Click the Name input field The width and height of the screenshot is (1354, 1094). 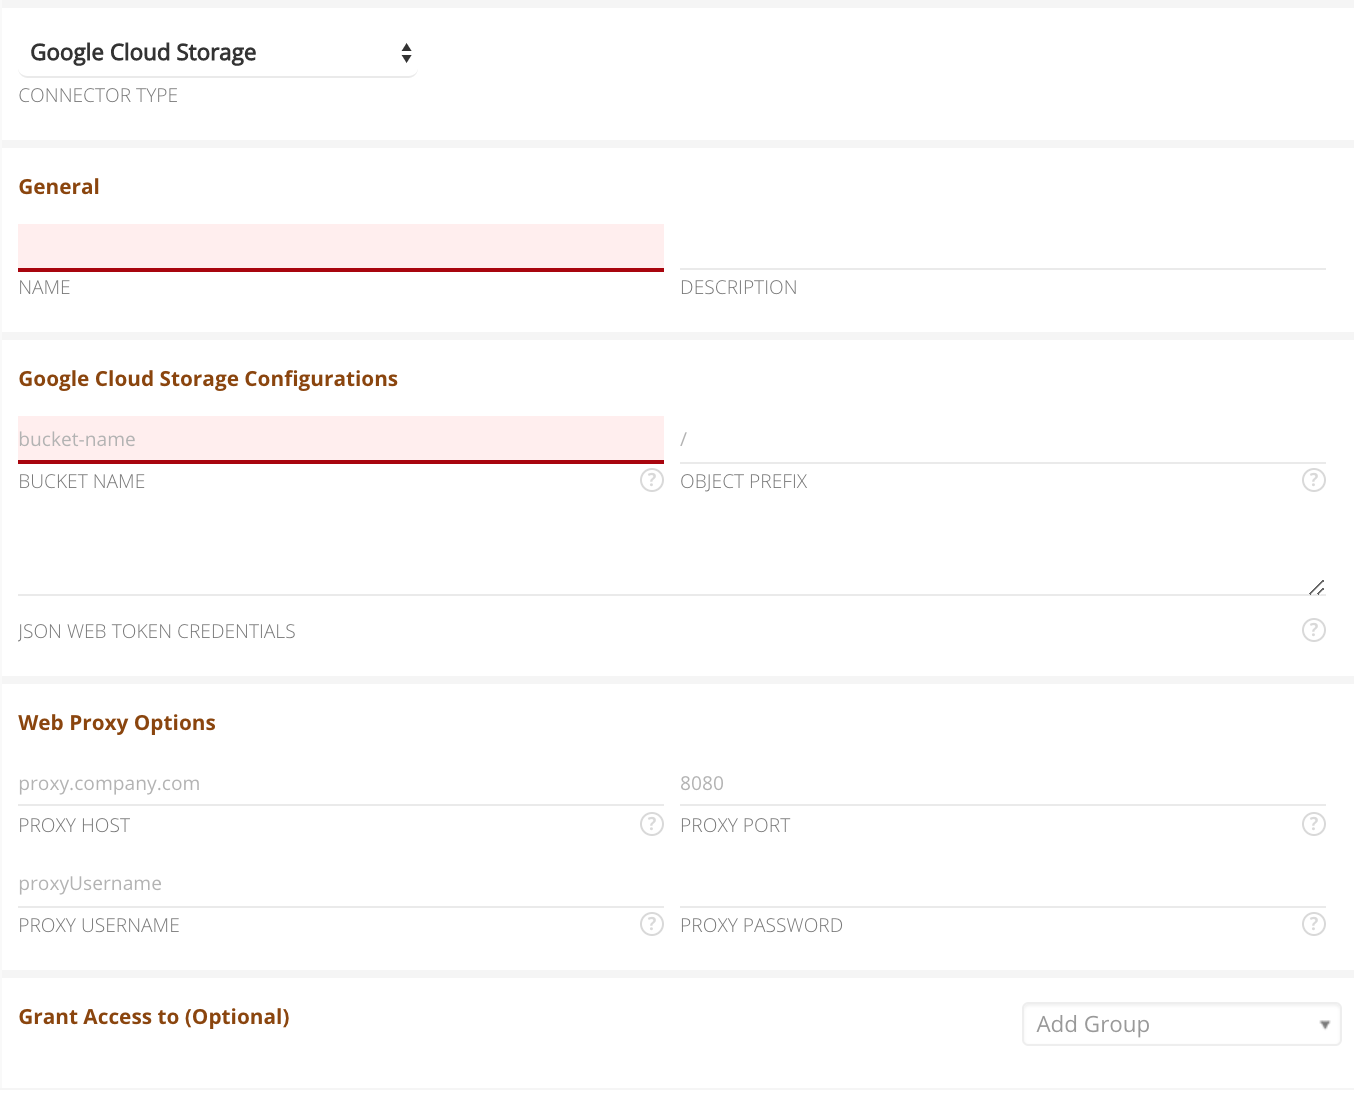click(341, 247)
